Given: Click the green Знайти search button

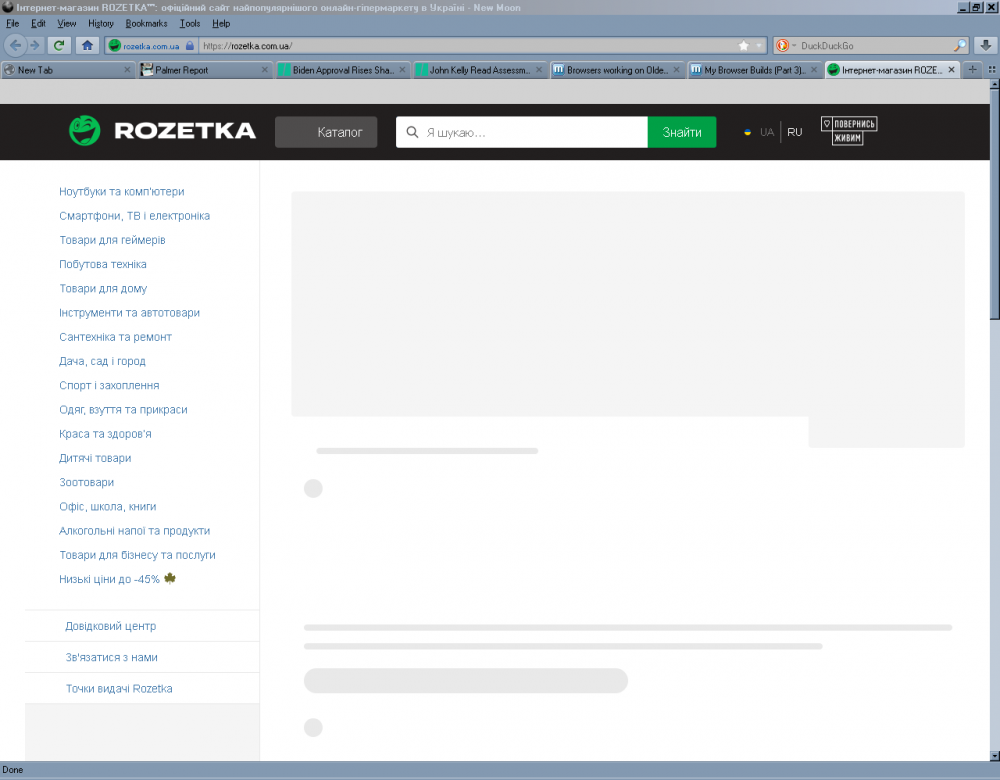Looking at the screenshot, I should pos(682,132).
